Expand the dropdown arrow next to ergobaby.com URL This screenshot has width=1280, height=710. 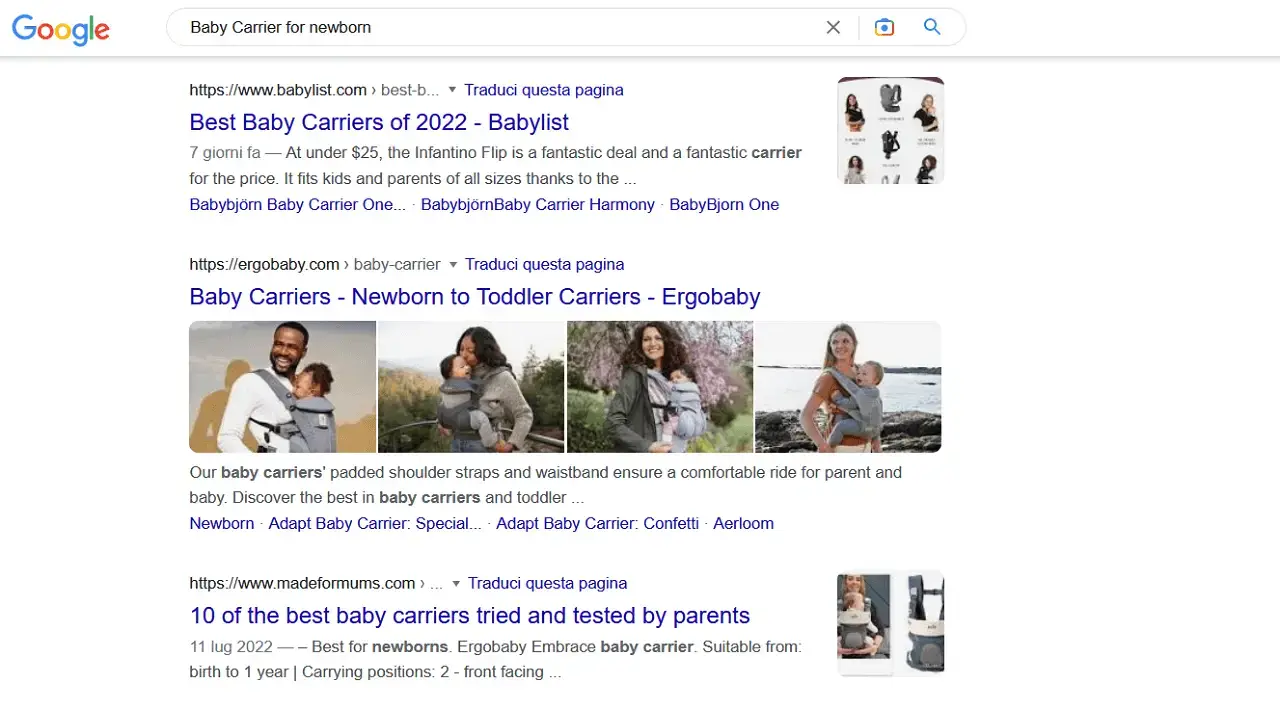point(453,265)
